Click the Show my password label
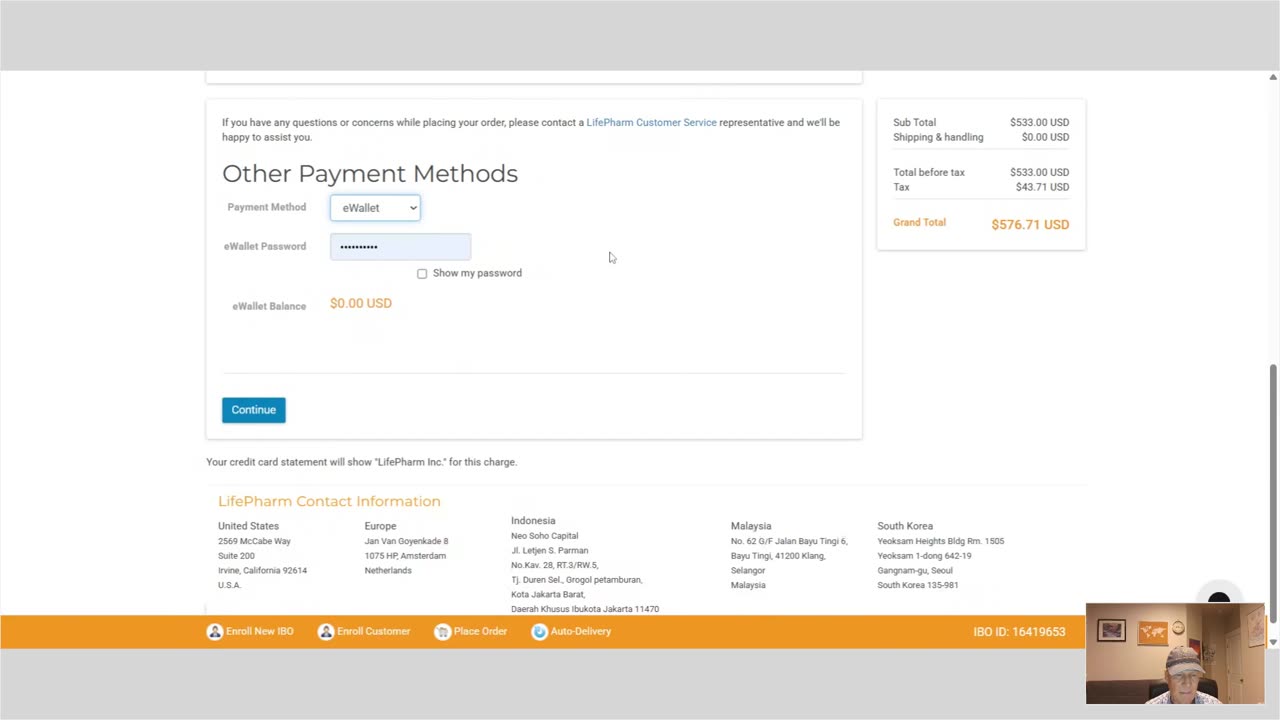Screen dimensions: 1280x720 pos(477,273)
